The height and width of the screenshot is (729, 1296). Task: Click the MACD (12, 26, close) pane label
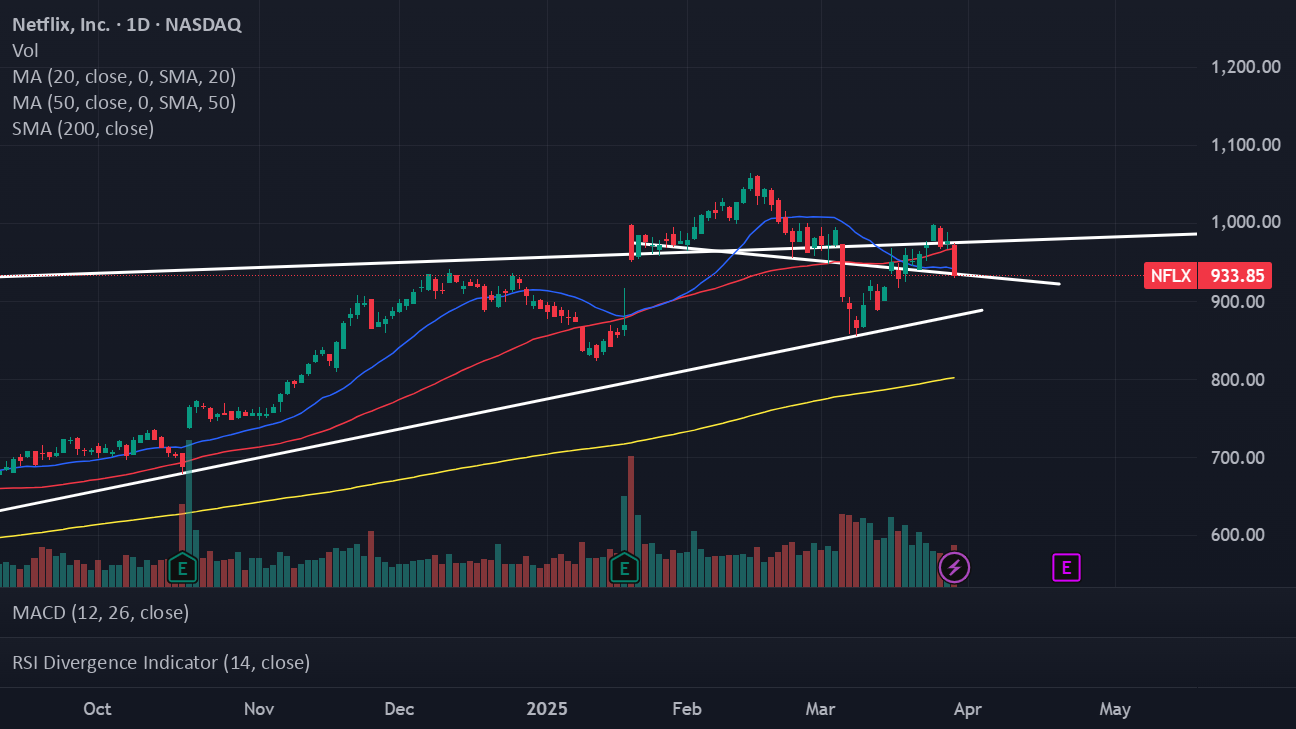100,612
